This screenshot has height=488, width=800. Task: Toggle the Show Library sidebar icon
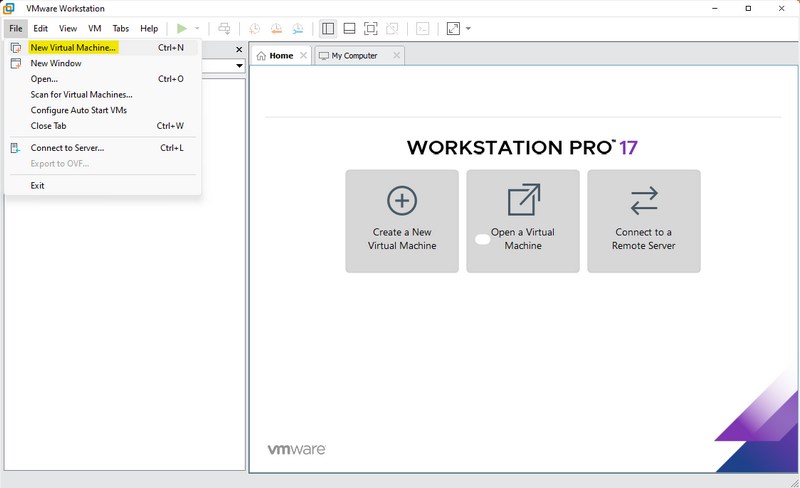(x=327, y=29)
